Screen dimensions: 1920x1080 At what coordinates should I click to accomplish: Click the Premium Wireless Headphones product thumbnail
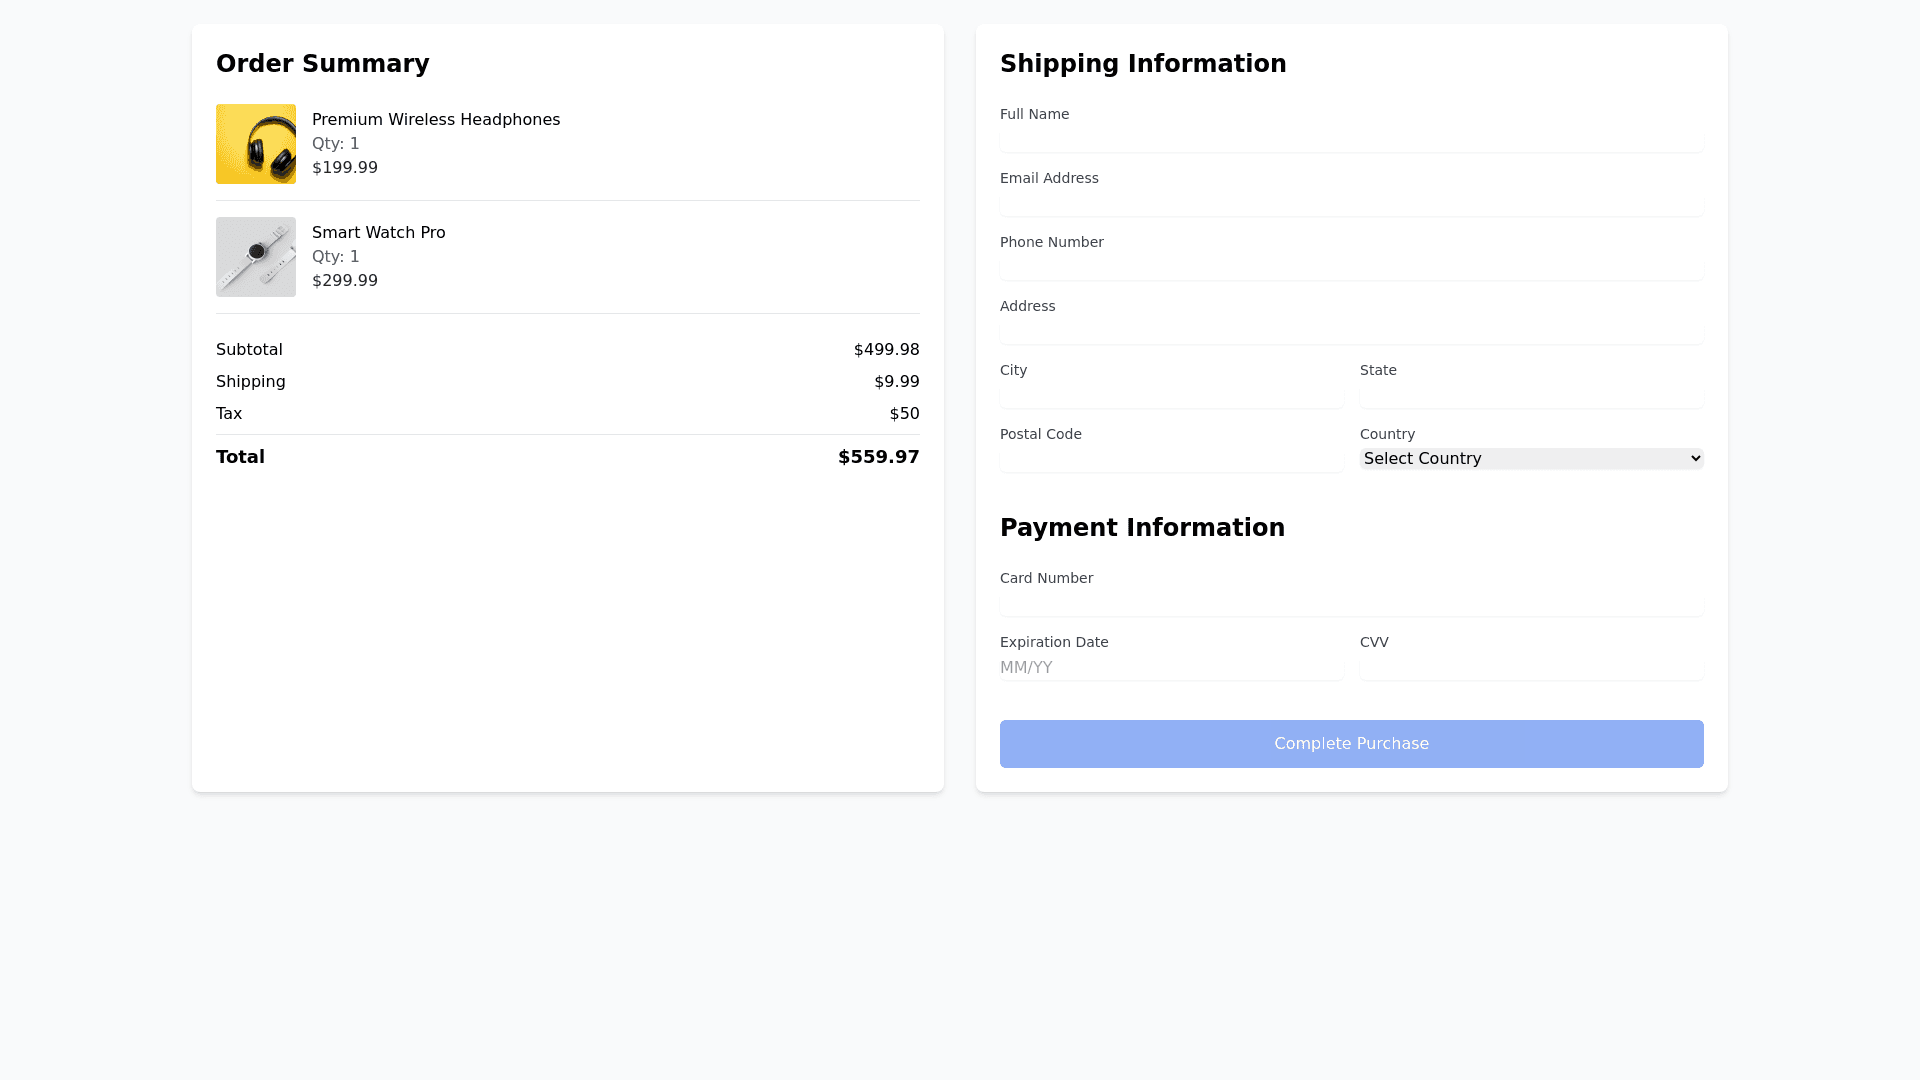[x=256, y=144]
